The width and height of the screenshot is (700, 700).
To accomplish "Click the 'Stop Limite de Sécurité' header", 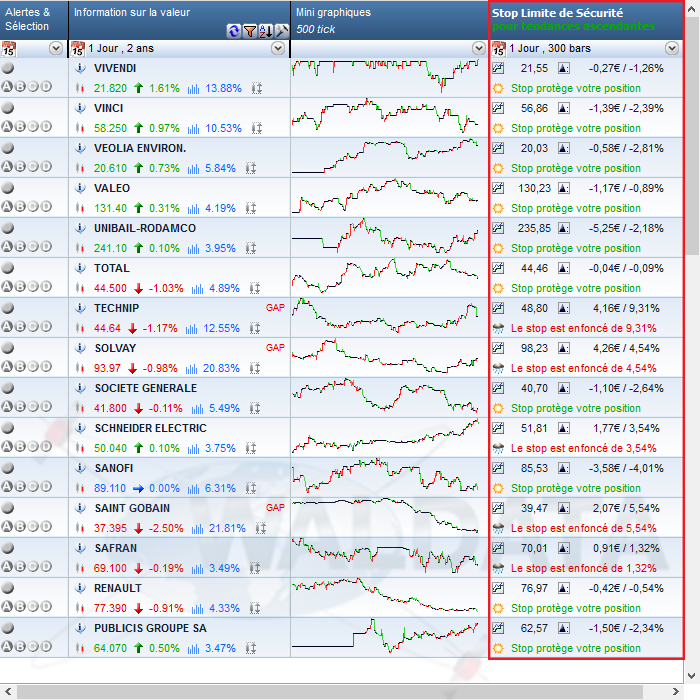I will 557,13.
